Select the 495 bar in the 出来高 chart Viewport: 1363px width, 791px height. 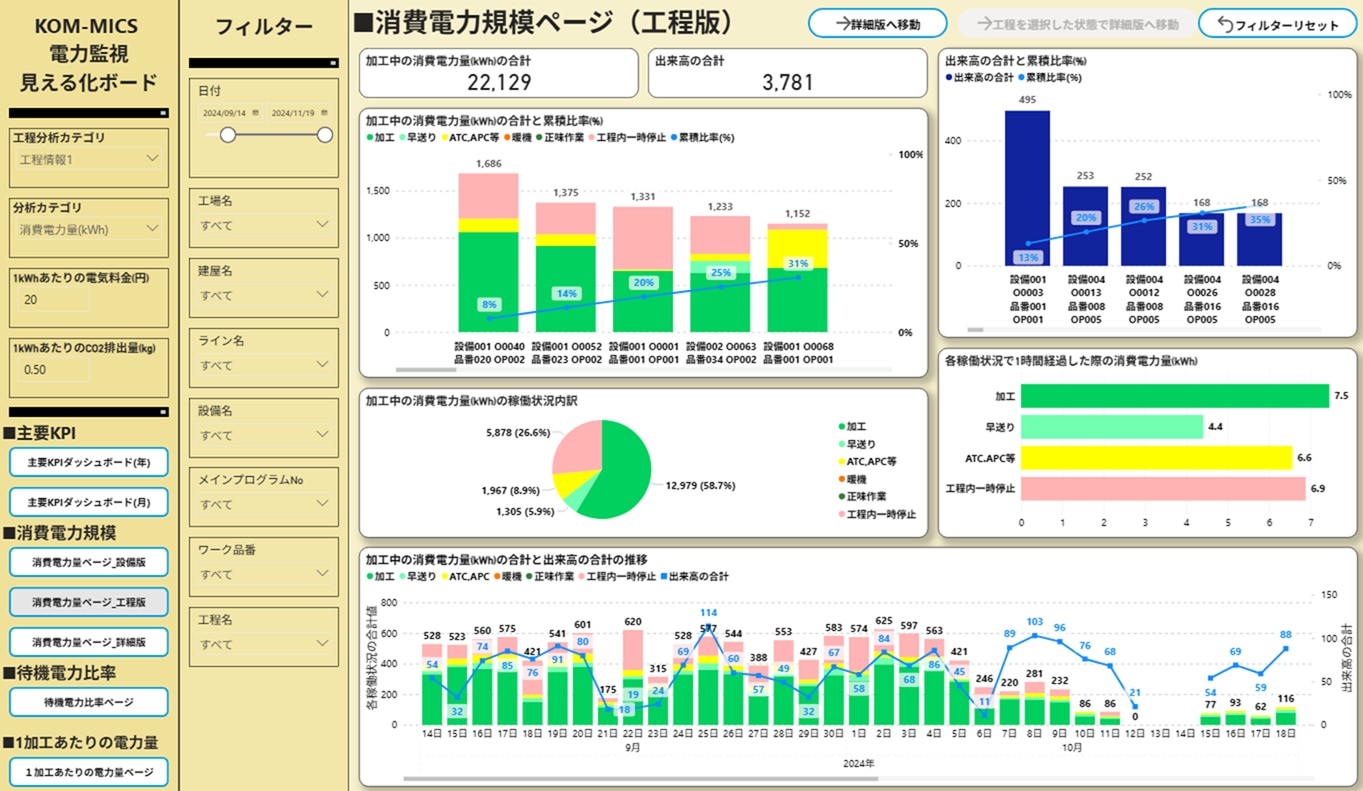coord(1027,188)
